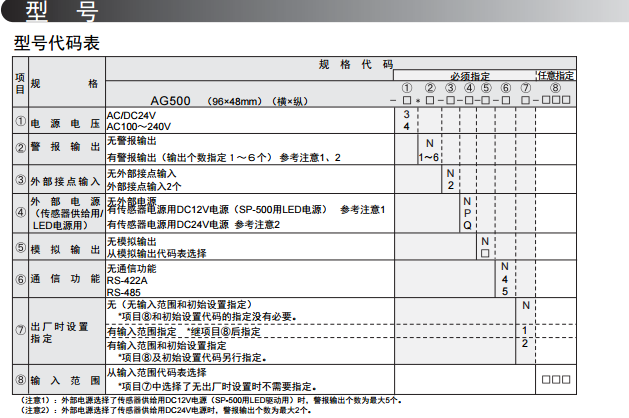The image size is (629, 418).
Task: Click the three boxes in 输入范围 row
Action: pyautogui.click(x=556, y=379)
